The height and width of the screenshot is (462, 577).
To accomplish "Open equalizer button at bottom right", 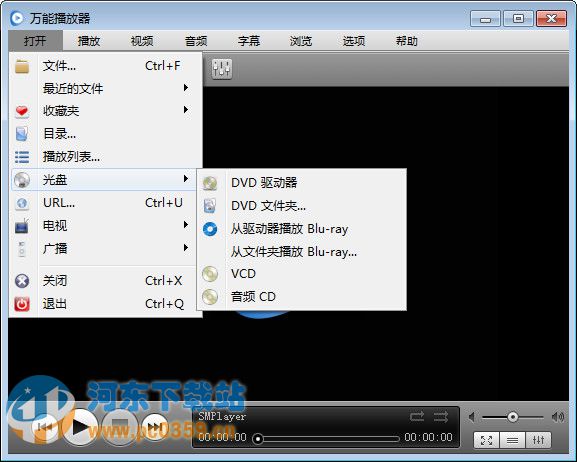I will (538, 440).
